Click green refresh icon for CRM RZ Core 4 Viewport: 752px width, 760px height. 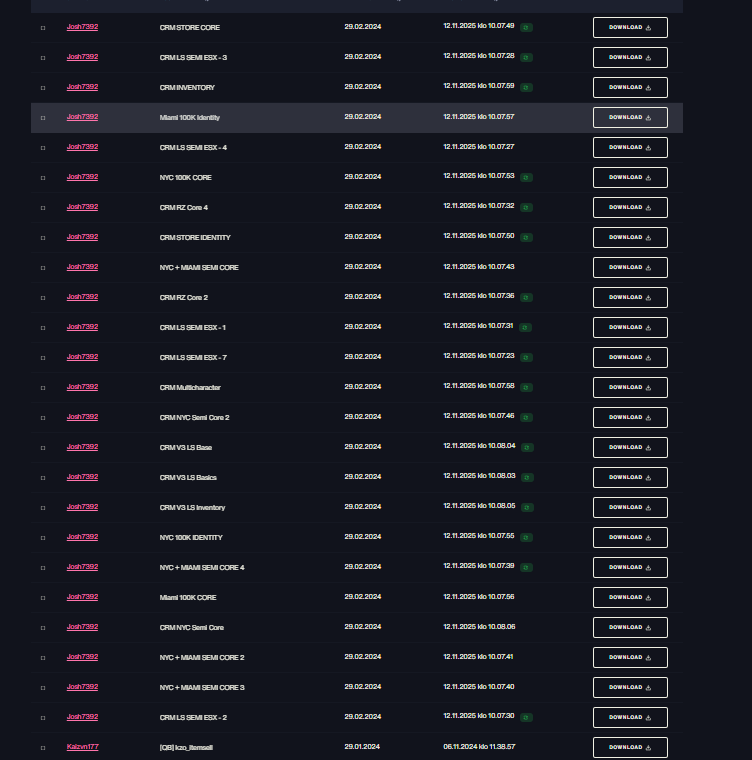tap(526, 208)
